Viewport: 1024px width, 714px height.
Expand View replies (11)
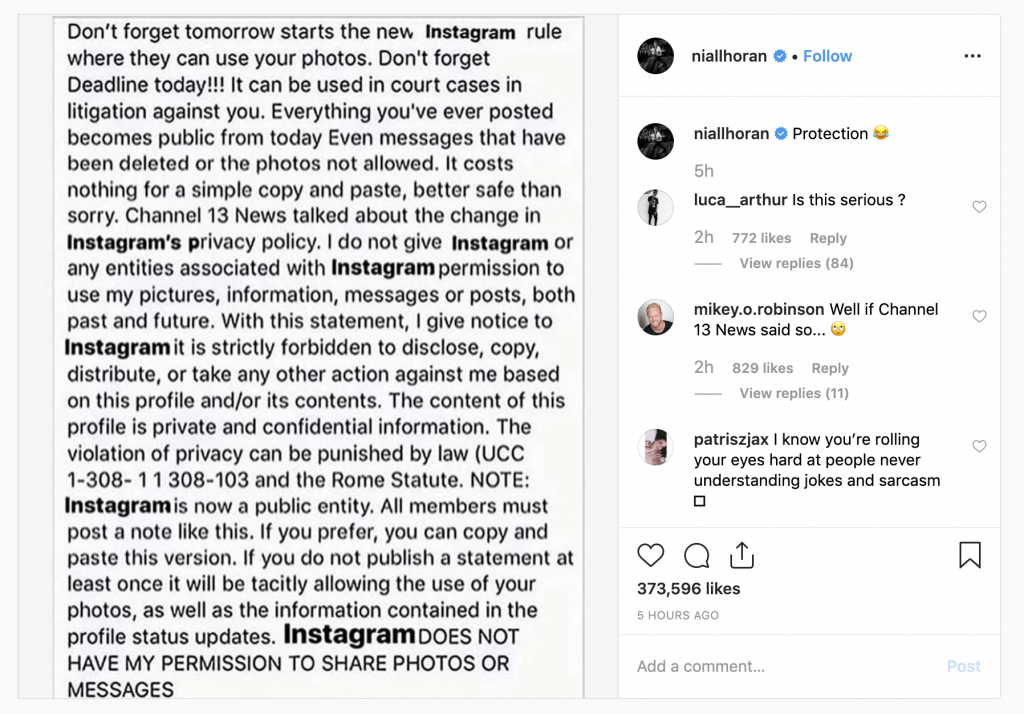(x=793, y=393)
